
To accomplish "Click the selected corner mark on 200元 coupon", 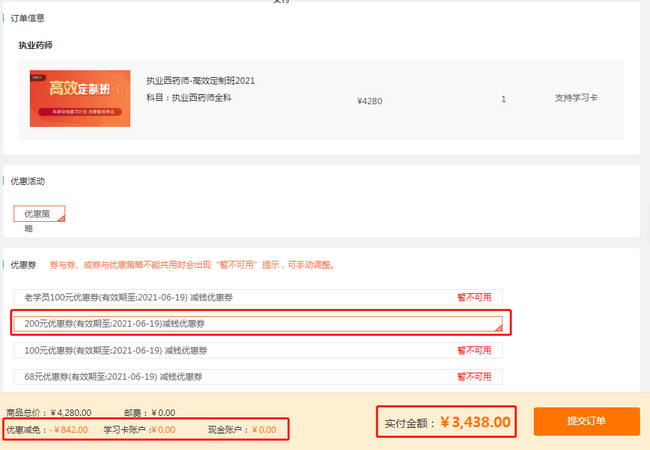I will click(497, 327).
